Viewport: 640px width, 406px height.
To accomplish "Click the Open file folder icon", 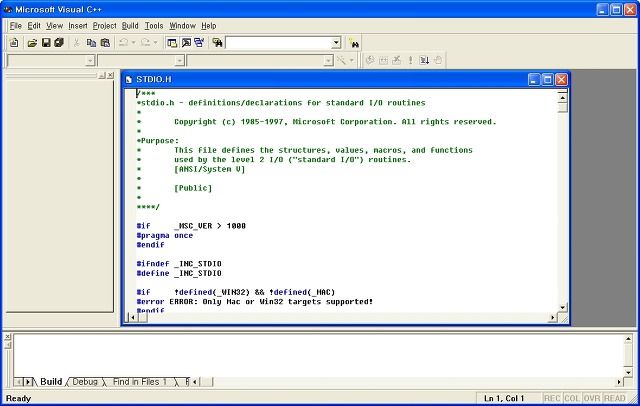I will pyautogui.click(x=32, y=42).
